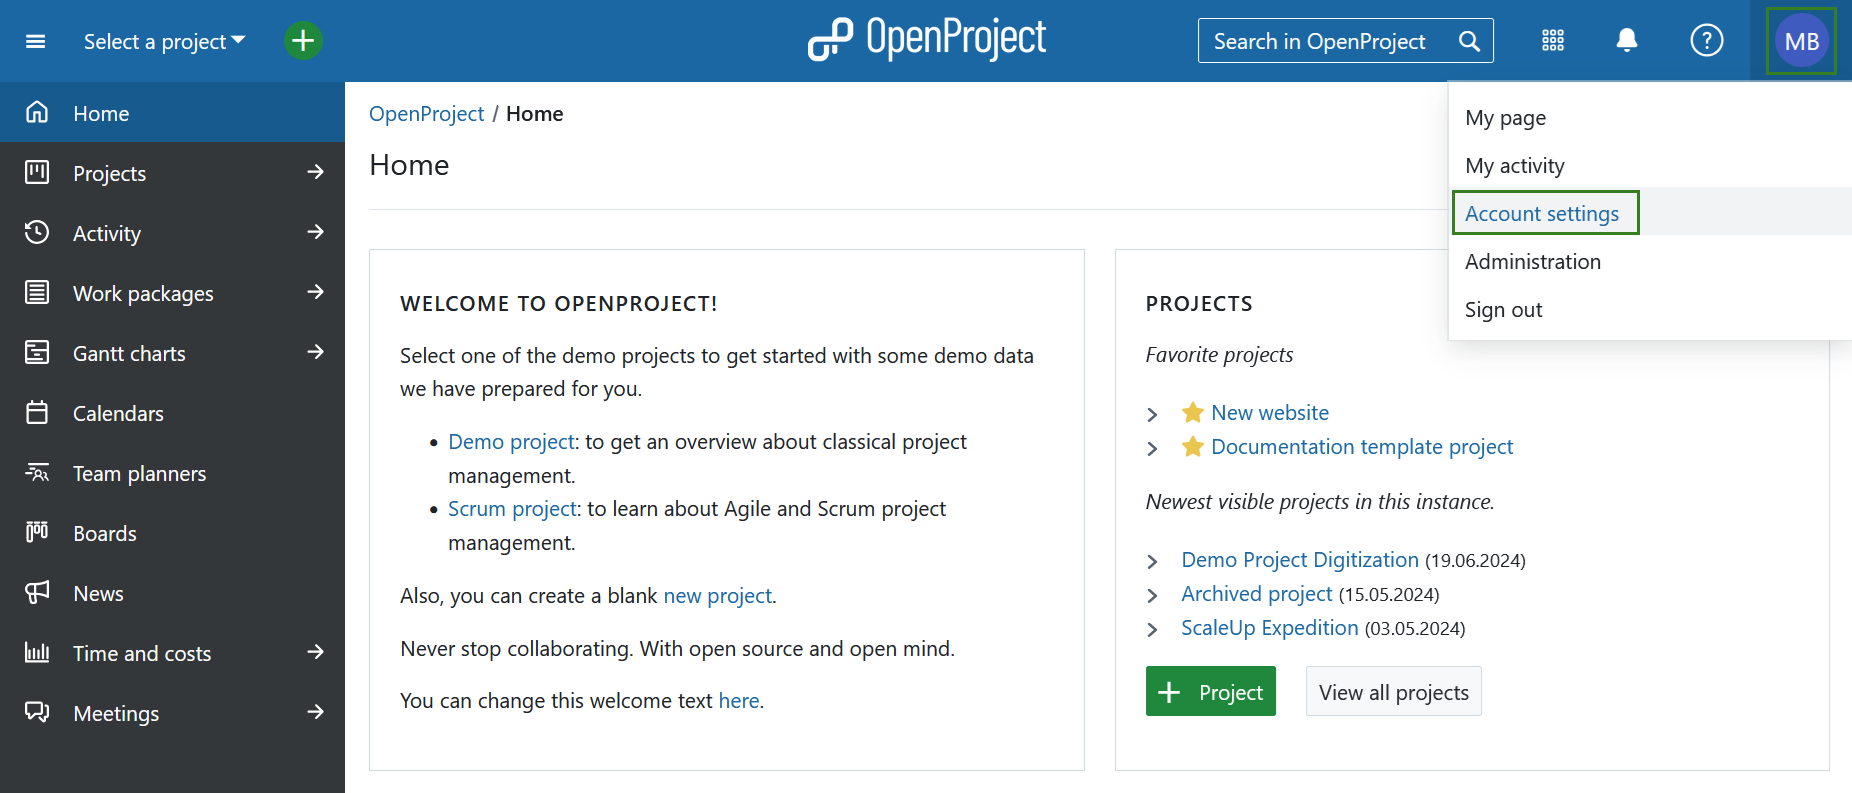The width and height of the screenshot is (1852, 793).
Task: Expand the ScaleUp Expedition chevron
Action: click(x=1152, y=629)
